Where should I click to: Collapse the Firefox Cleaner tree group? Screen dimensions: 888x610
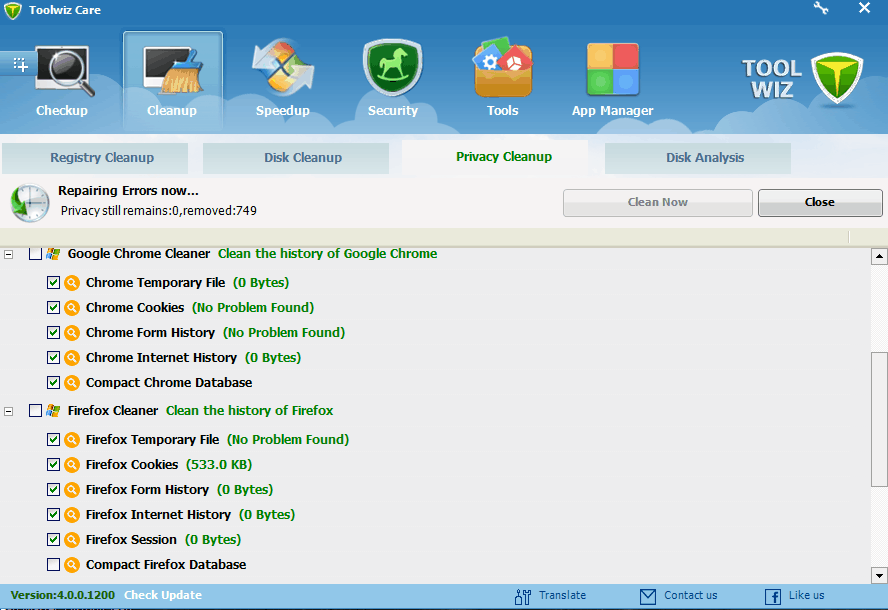click(8, 411)
